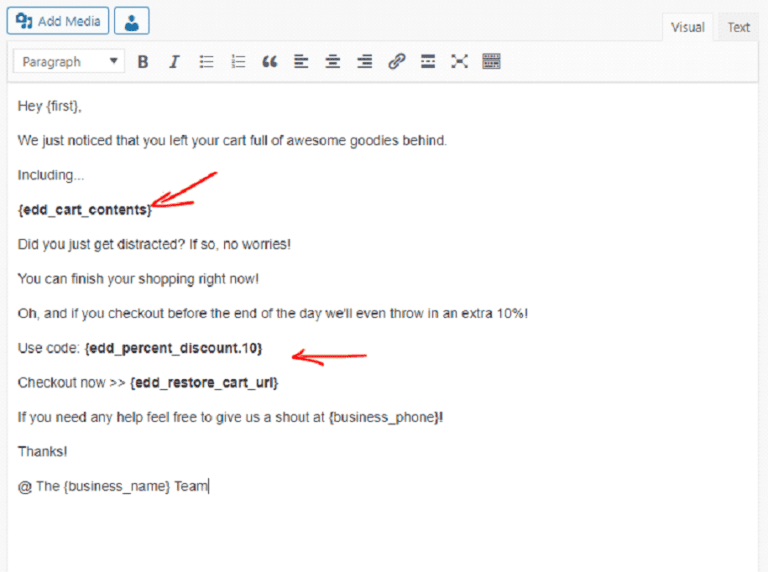768x572 pixels.
Task: Click the line about an extra 10%
Action: click(x=273, y=313)
